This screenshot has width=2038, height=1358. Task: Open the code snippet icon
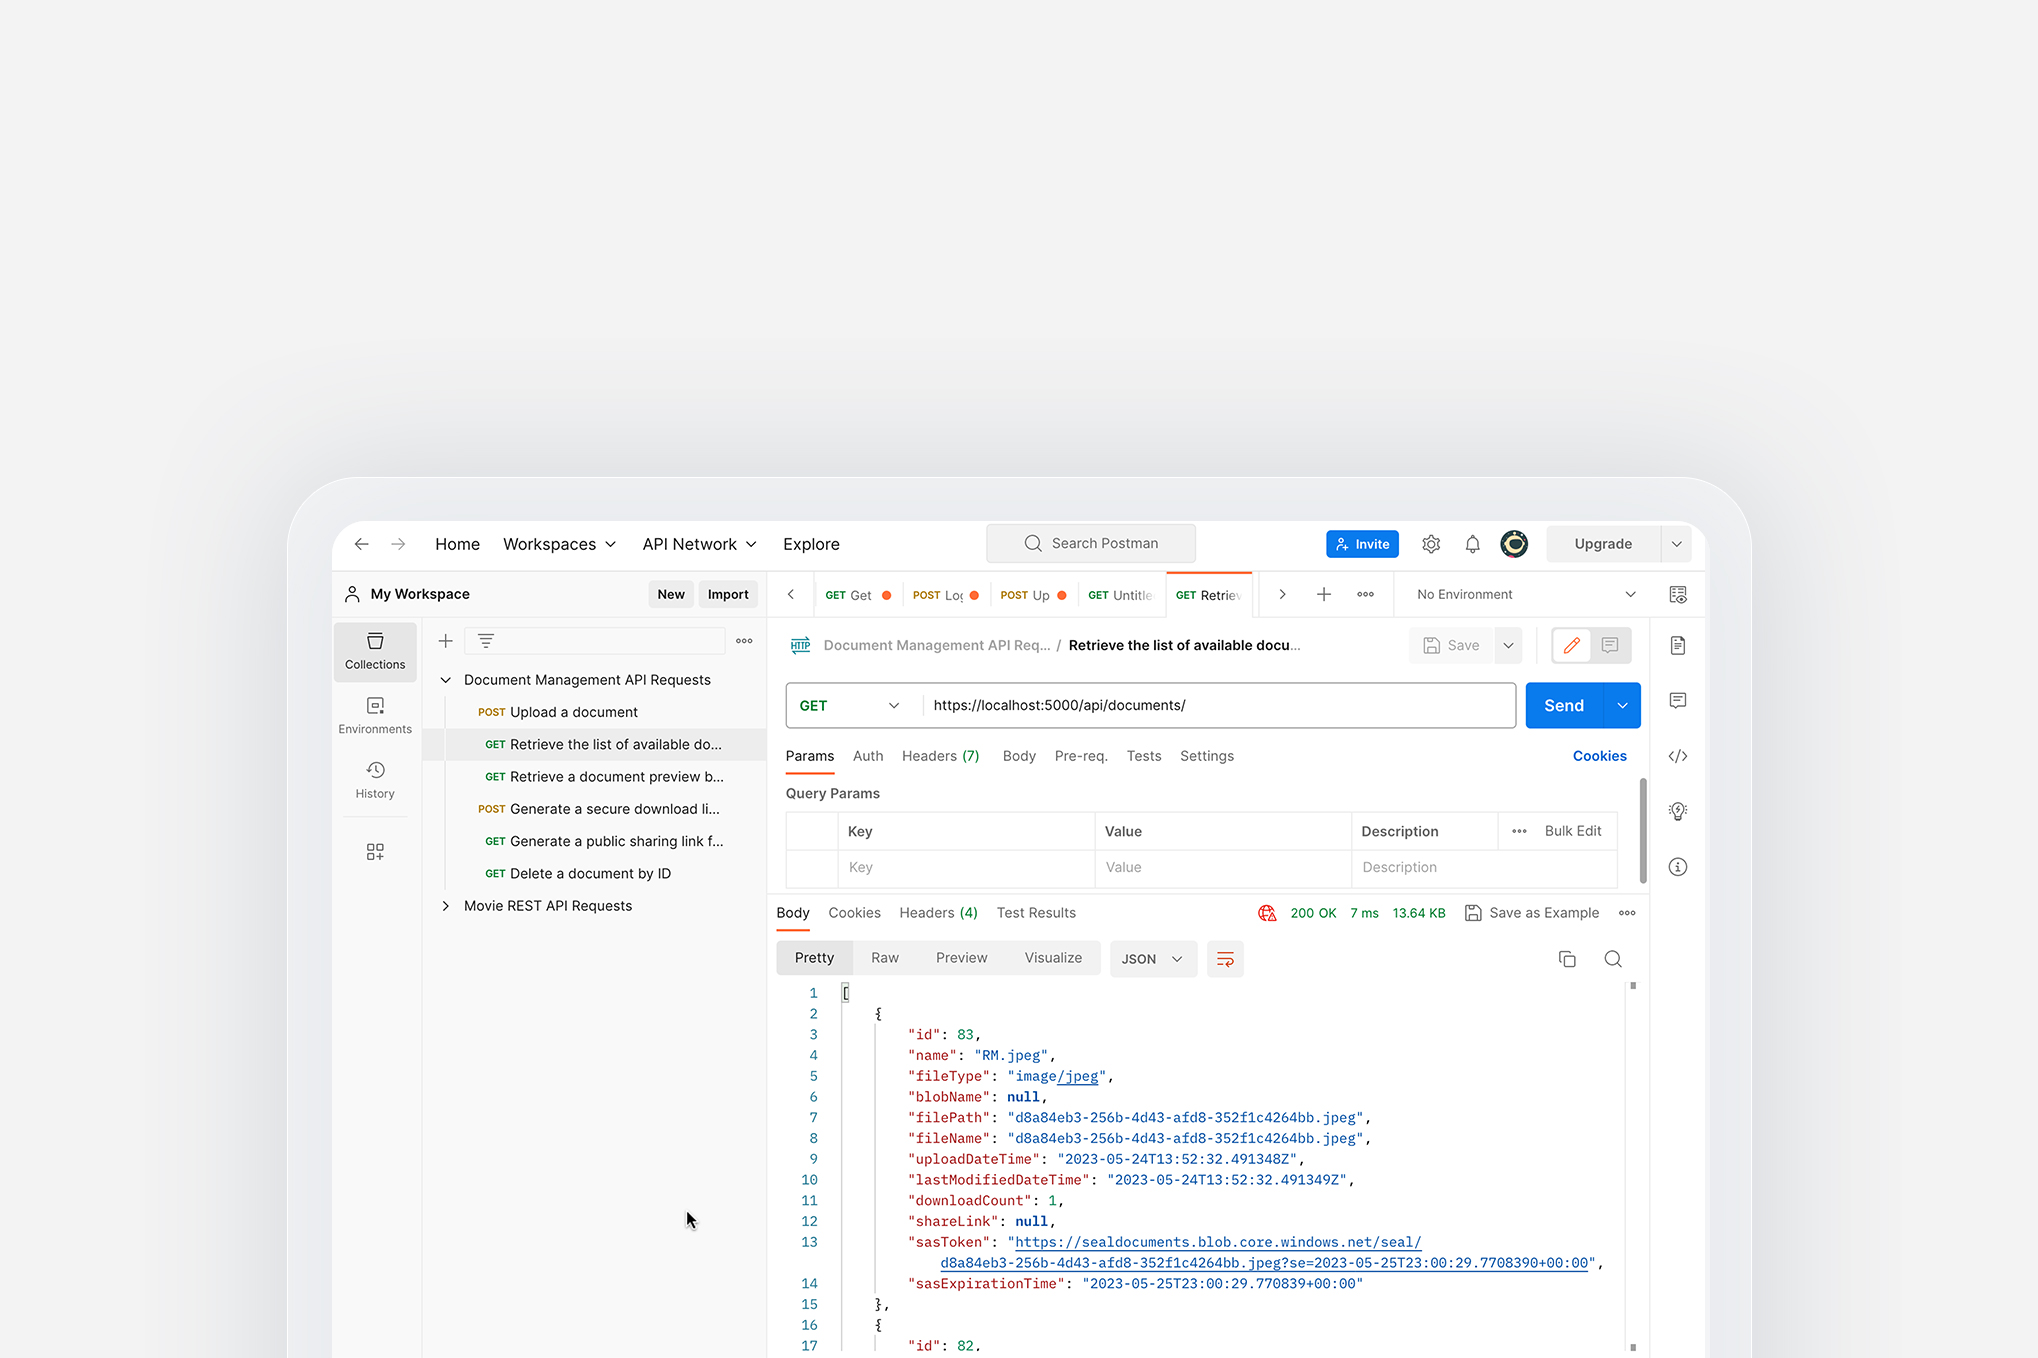(1678, 756)
